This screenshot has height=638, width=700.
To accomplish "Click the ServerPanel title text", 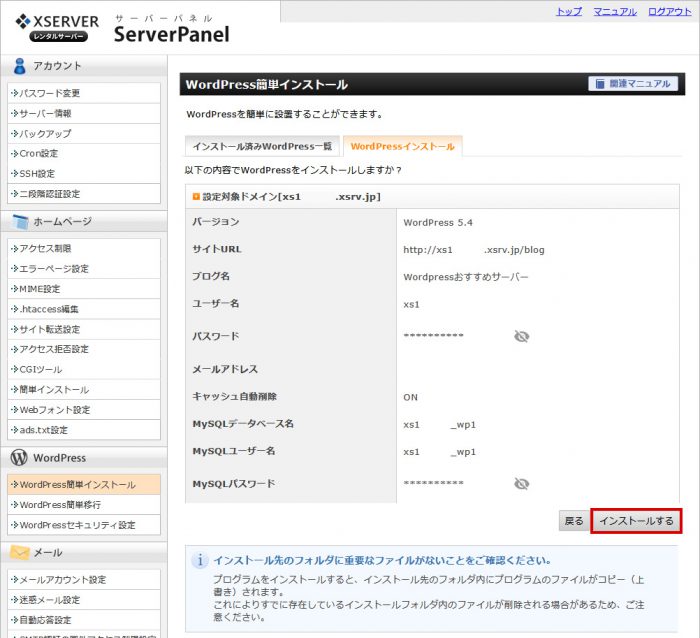I will pyautogui.click(x=171, y=34).
